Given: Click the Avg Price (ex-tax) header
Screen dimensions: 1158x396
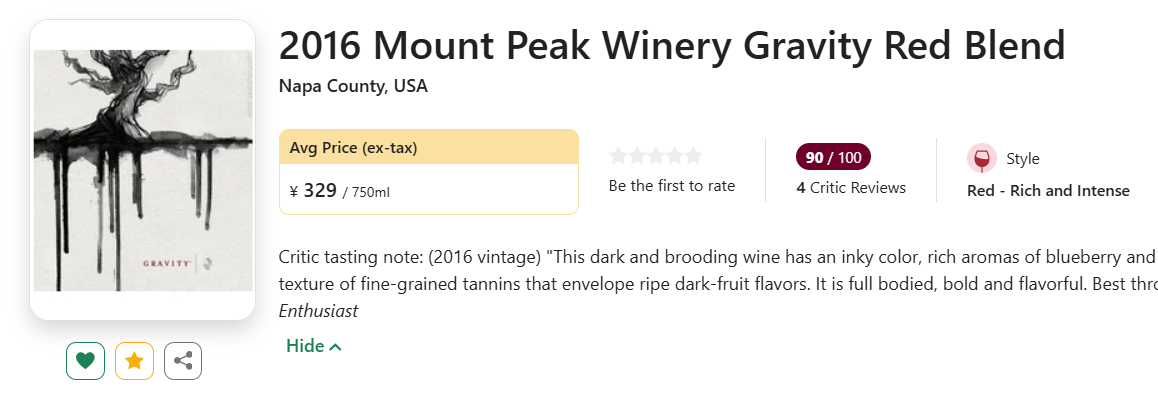Looking at the screenshot, I should point(428,147).
